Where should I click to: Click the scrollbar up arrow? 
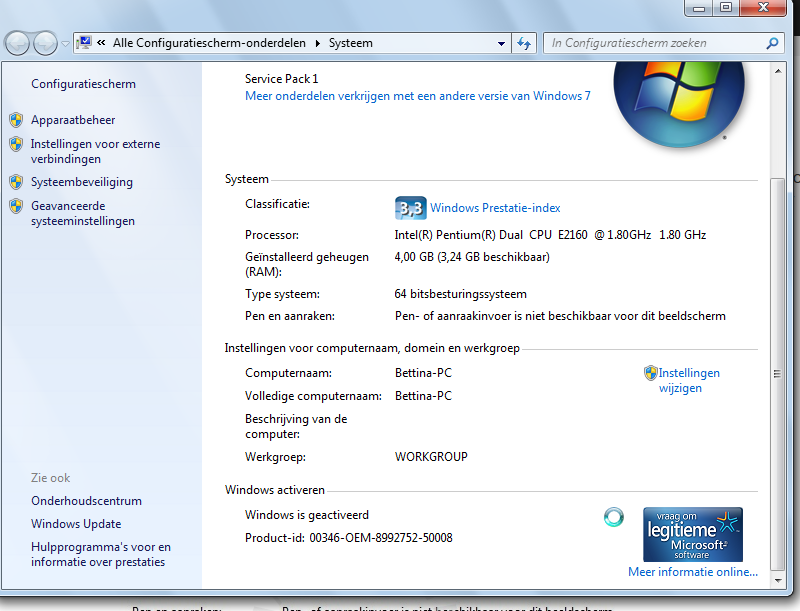[778, 71]
